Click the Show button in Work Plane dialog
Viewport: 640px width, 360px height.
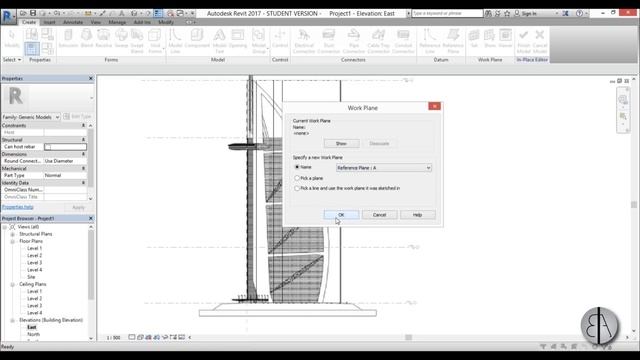tap(341, 143)
